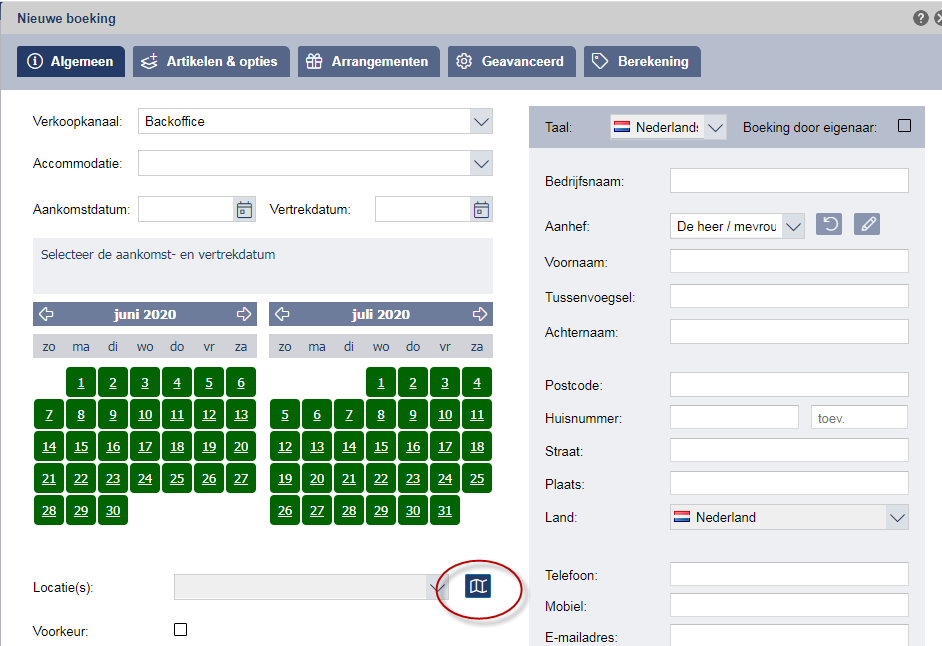The image size is (942, 646).
Task: Click the edit Aanhef pencil icon
Action: tap(867, 225)
